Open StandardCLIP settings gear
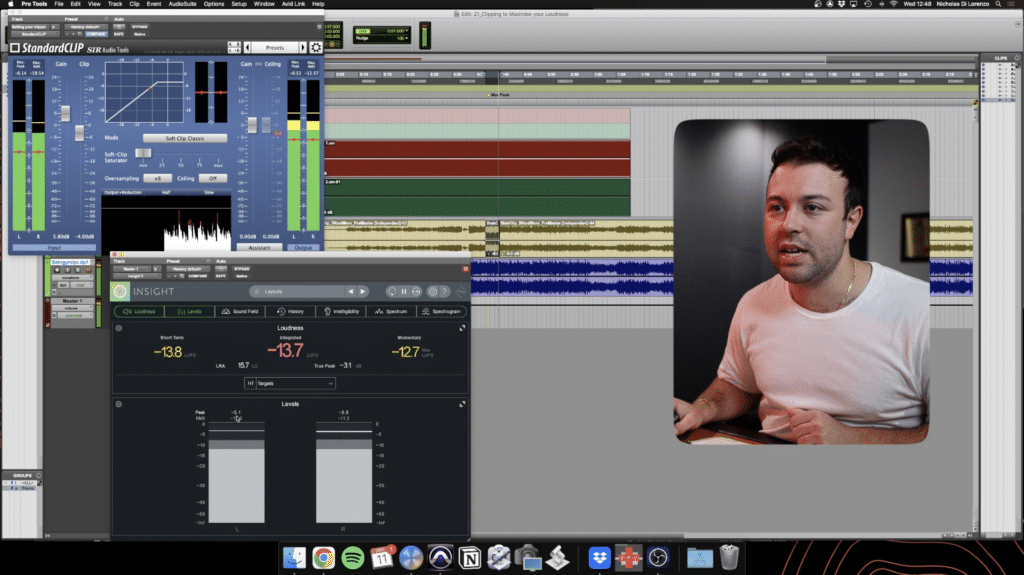 point(316,48)
